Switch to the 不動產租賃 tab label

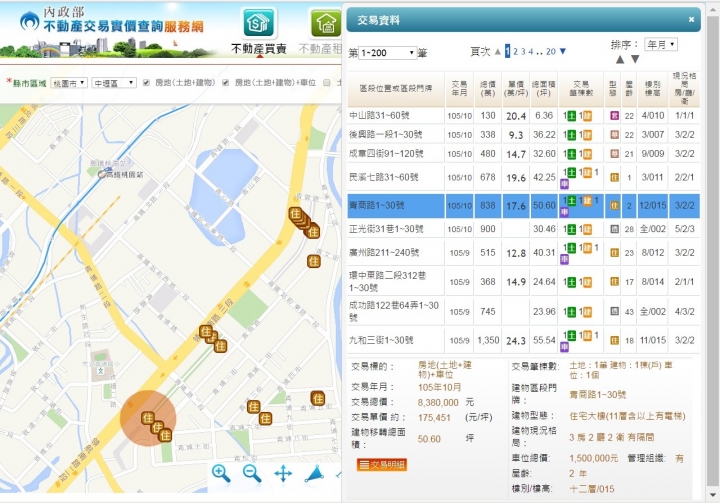(320, 49)
